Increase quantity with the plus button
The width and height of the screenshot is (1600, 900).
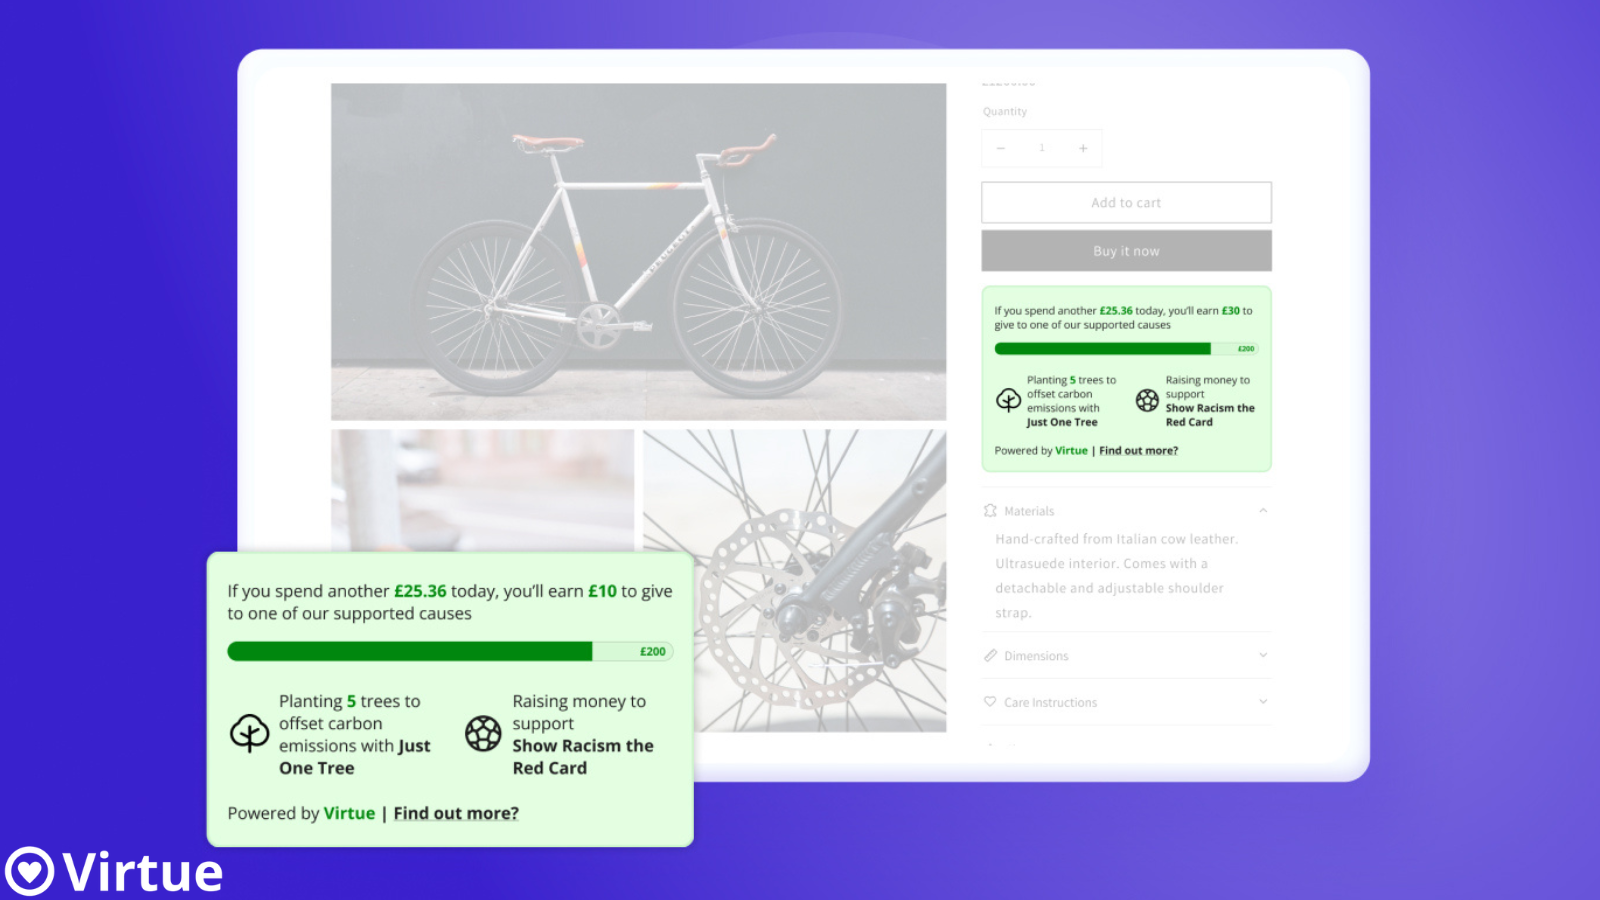point(1083,148)
